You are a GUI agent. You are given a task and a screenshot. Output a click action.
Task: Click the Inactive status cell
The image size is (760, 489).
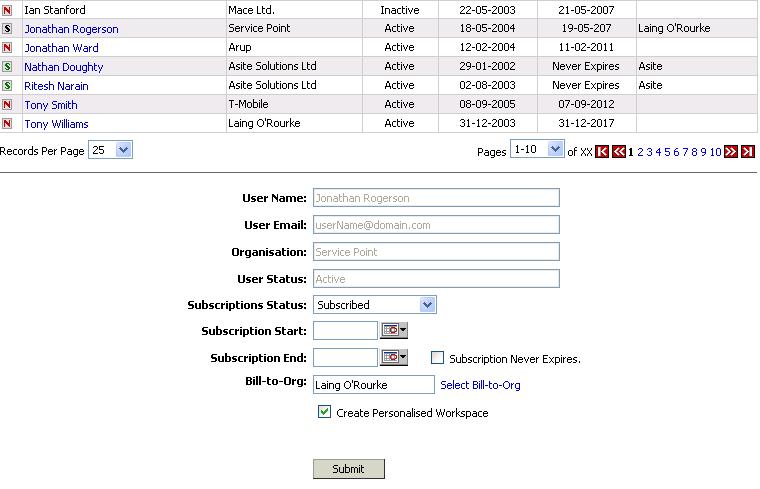tap(400, 10)
